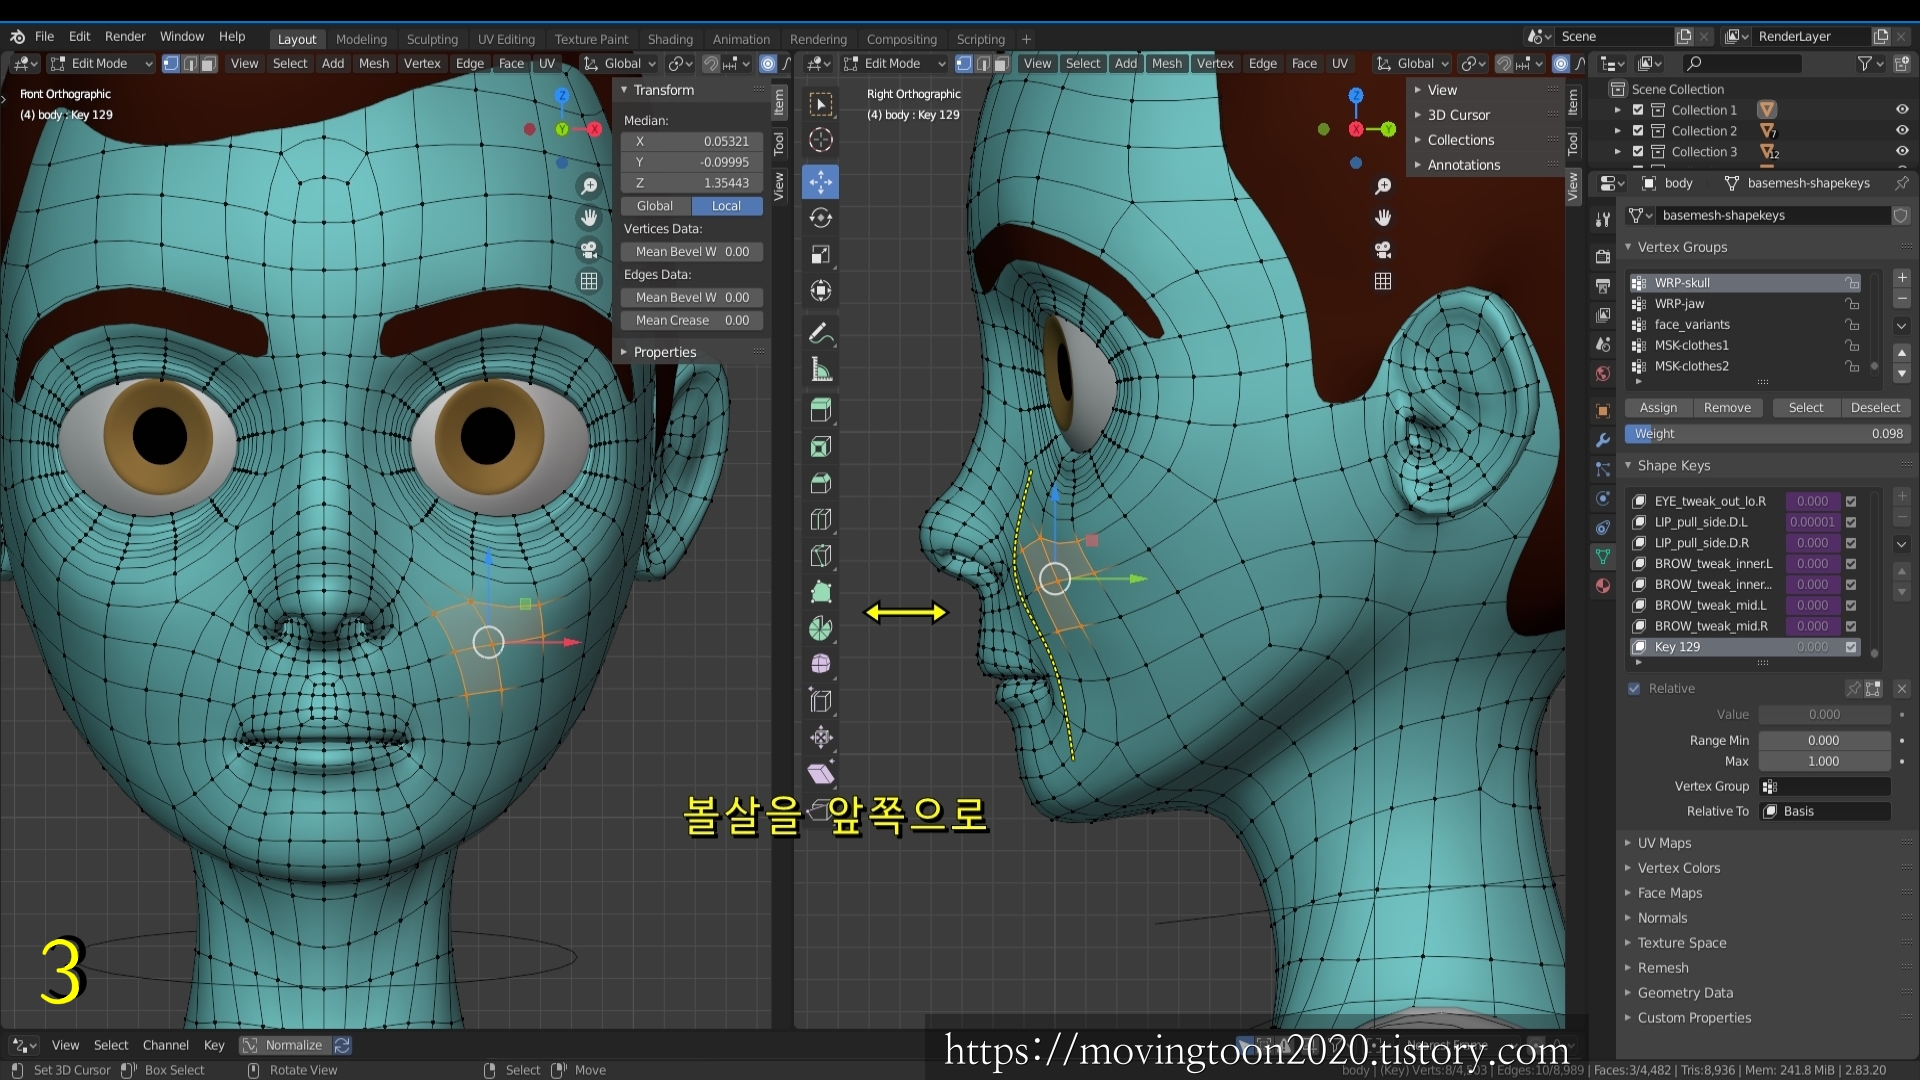This screenshot has width=1920, height=1080.
Task: Click zoom icon in left viewport
Action: click(x=589, y=186)
